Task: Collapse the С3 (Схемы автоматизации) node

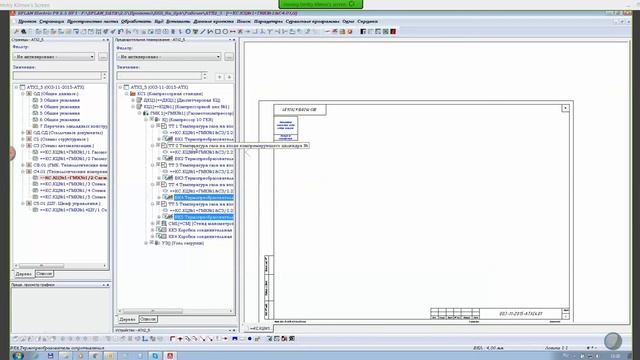Action: click(x=23, y=145)
